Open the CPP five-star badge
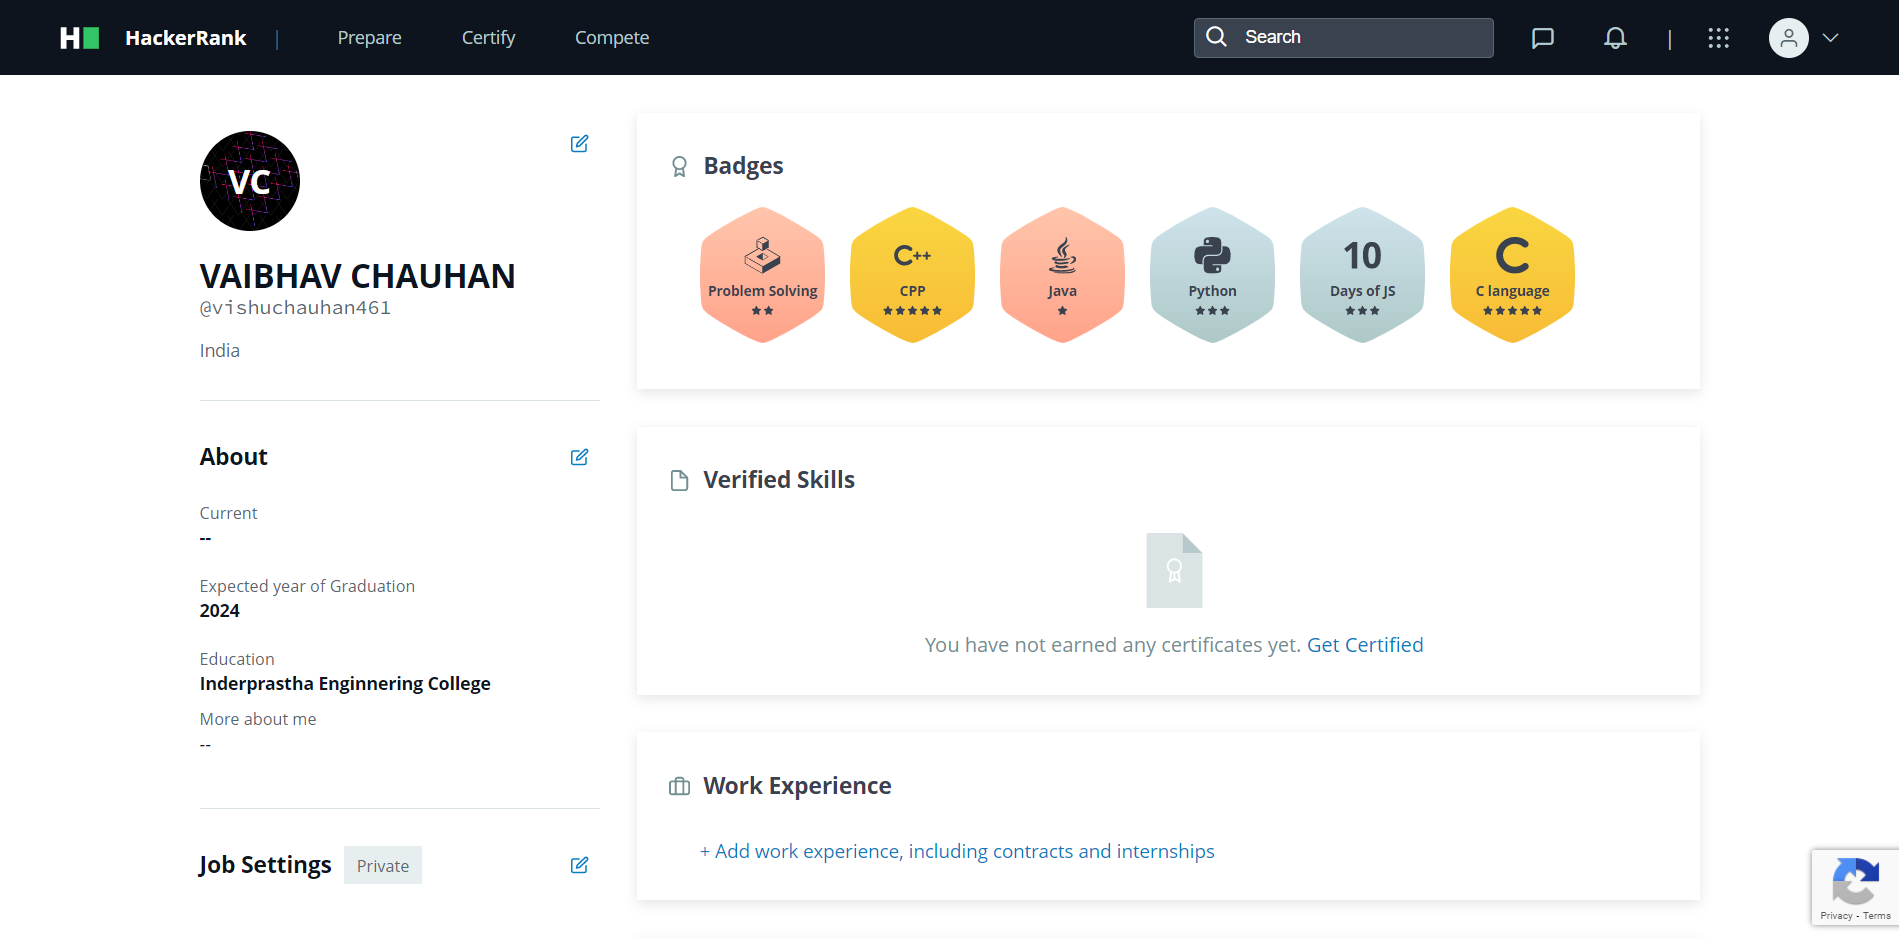 tap(912, 275)
